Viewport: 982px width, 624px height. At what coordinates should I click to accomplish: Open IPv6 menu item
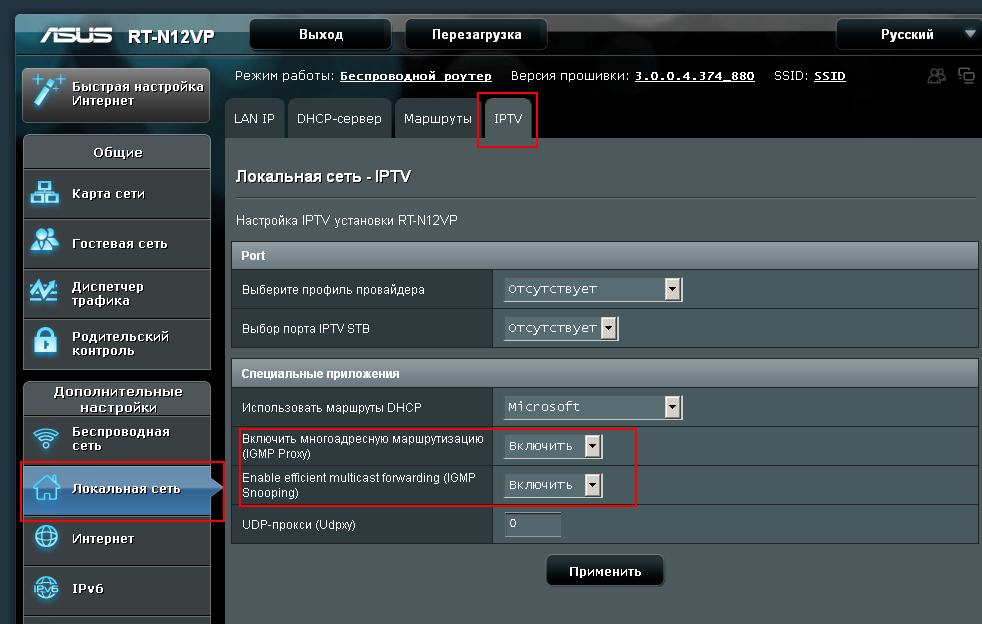pyautogui.click(x=116, y=589)
